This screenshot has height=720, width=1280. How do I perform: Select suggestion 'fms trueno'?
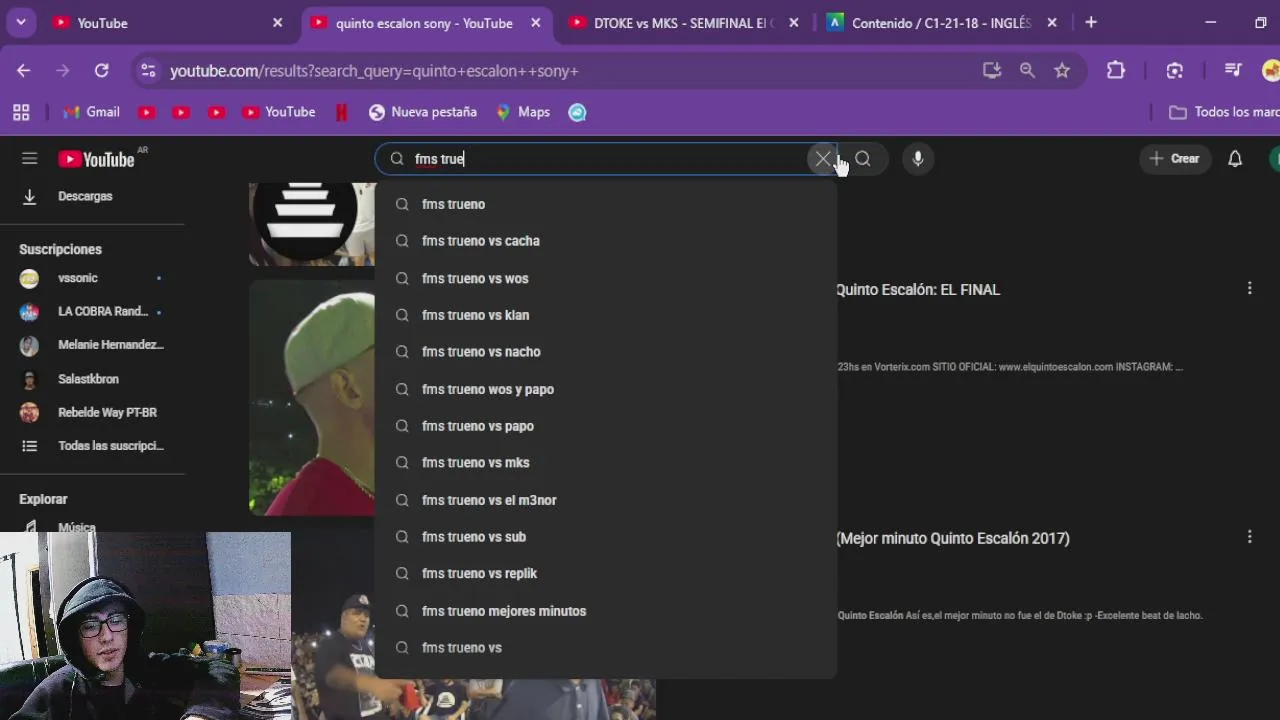pos(605,204)
